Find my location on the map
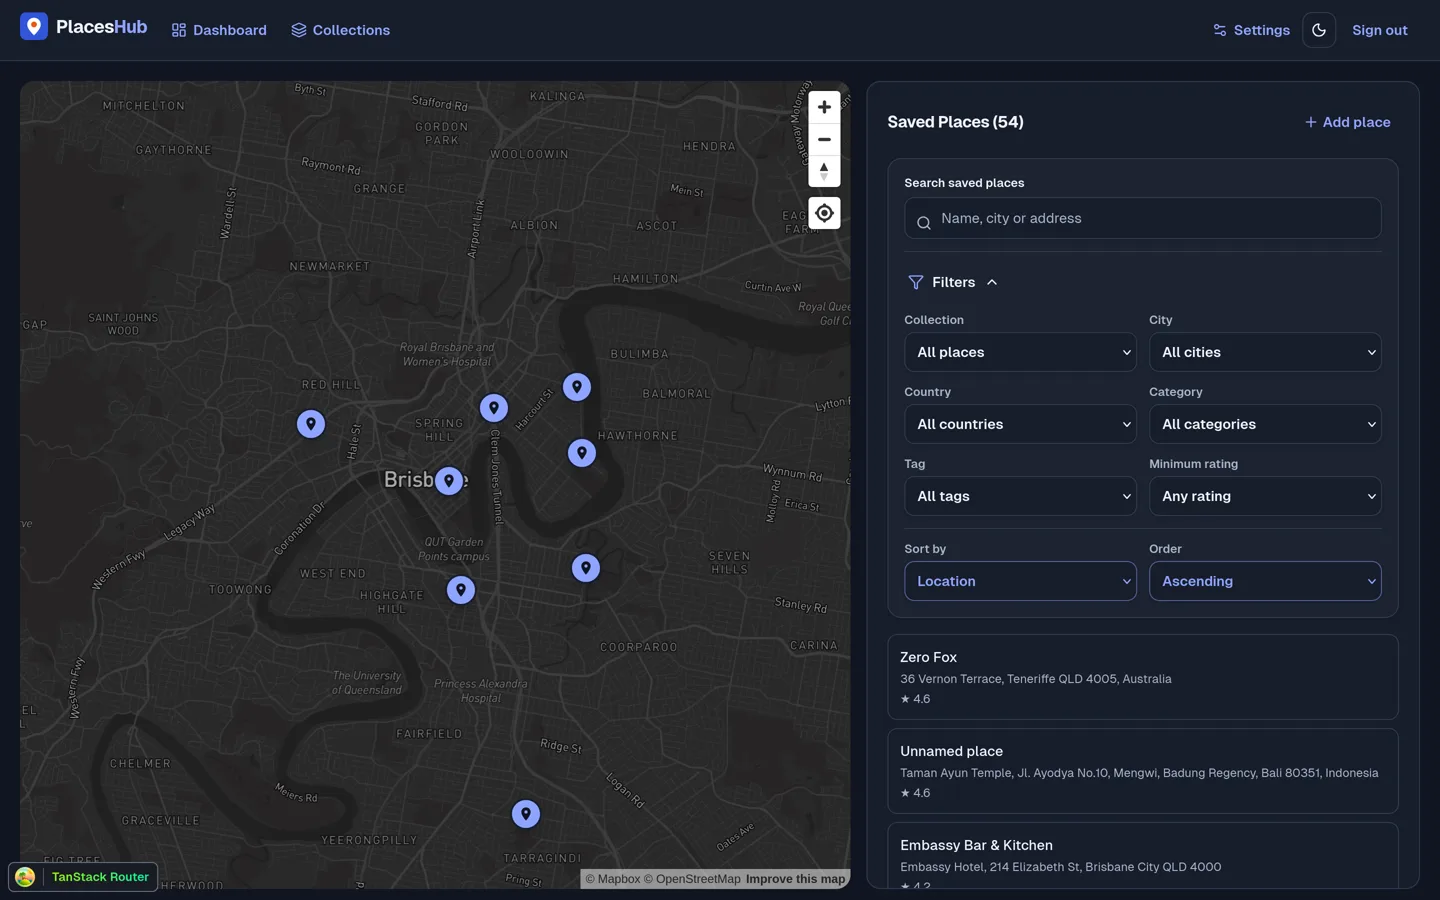This screenshot has height=900, width=1440. point(824,213)
